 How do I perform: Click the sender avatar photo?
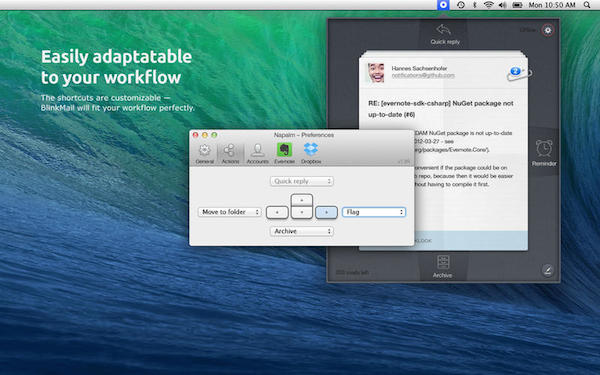click(375, 72)
